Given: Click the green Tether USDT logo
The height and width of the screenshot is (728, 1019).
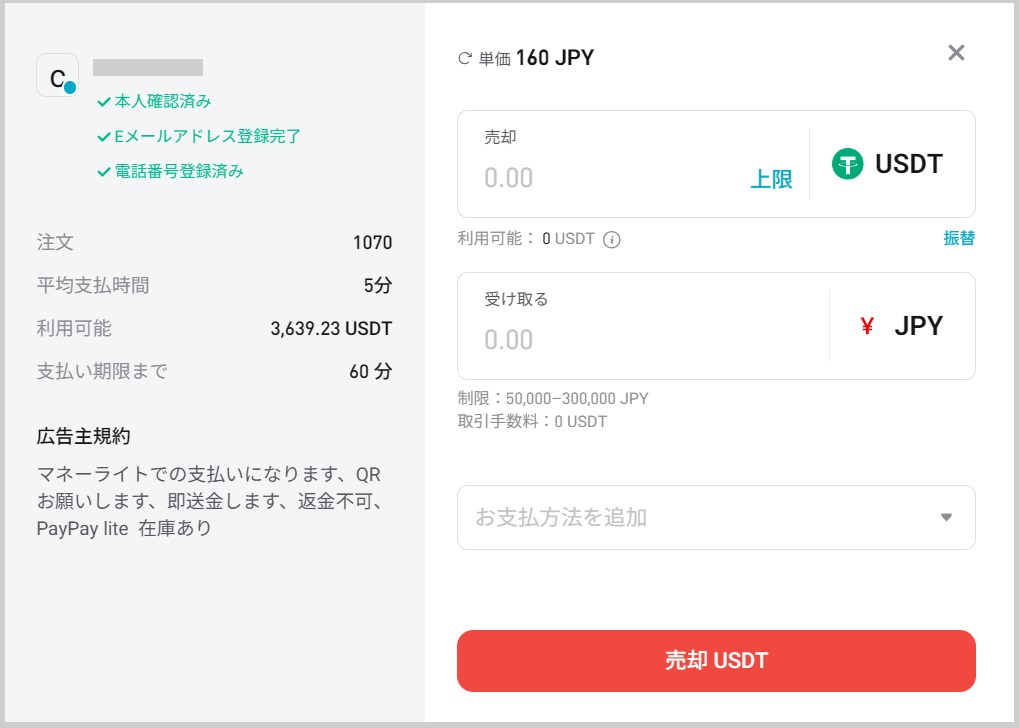Looking at the screenshot, I should [847, 164].
